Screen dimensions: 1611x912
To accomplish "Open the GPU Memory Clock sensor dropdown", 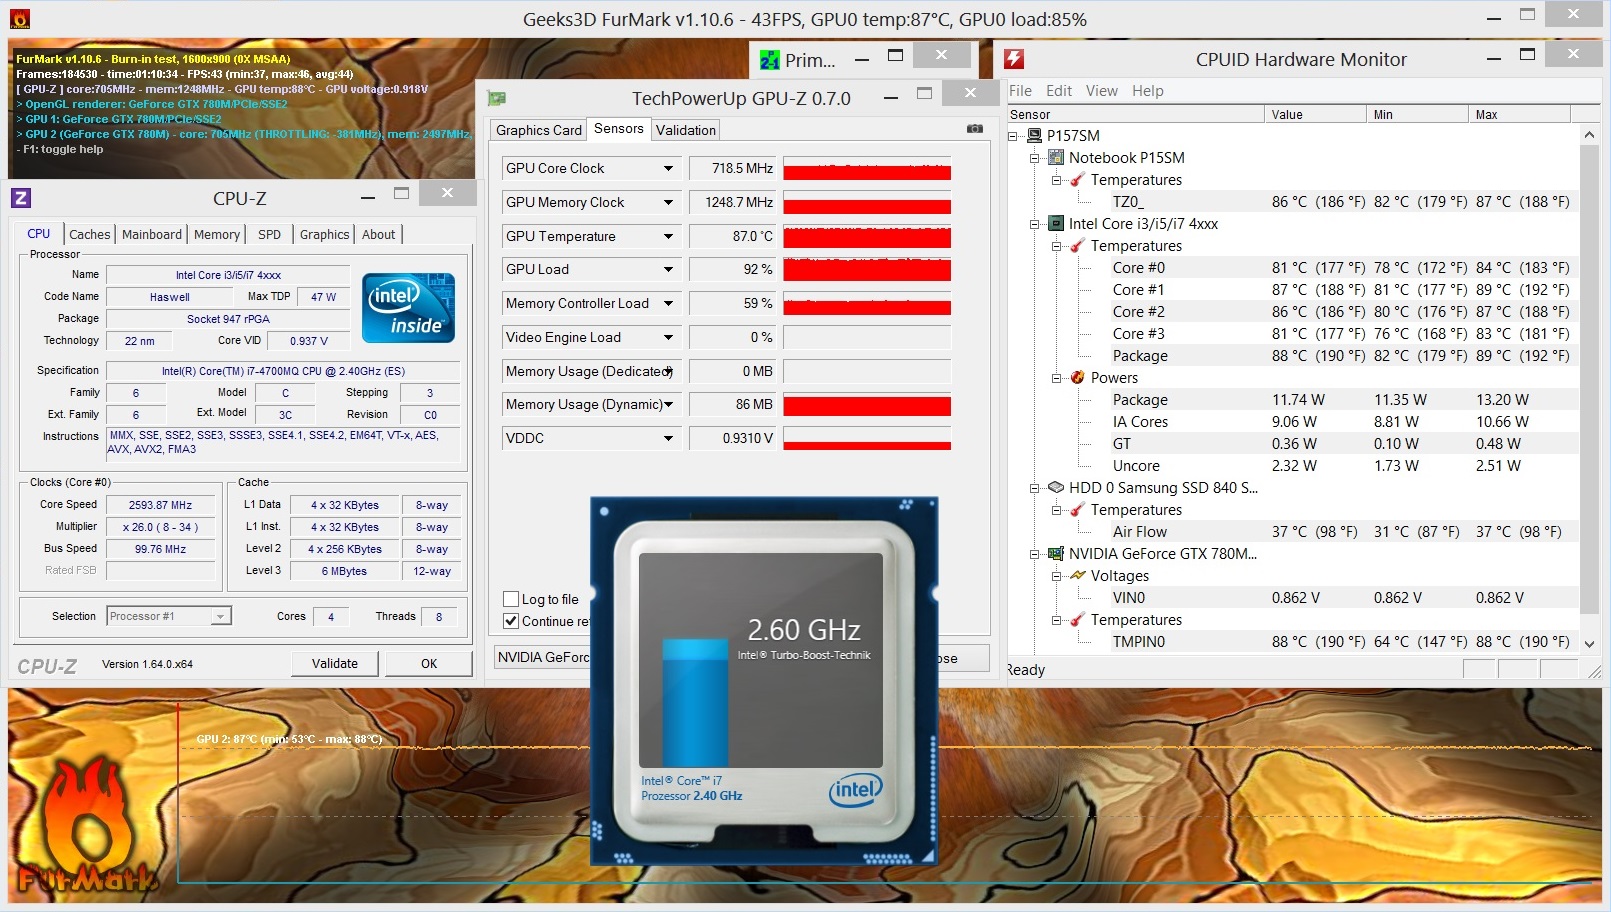I will coord(668,202).
